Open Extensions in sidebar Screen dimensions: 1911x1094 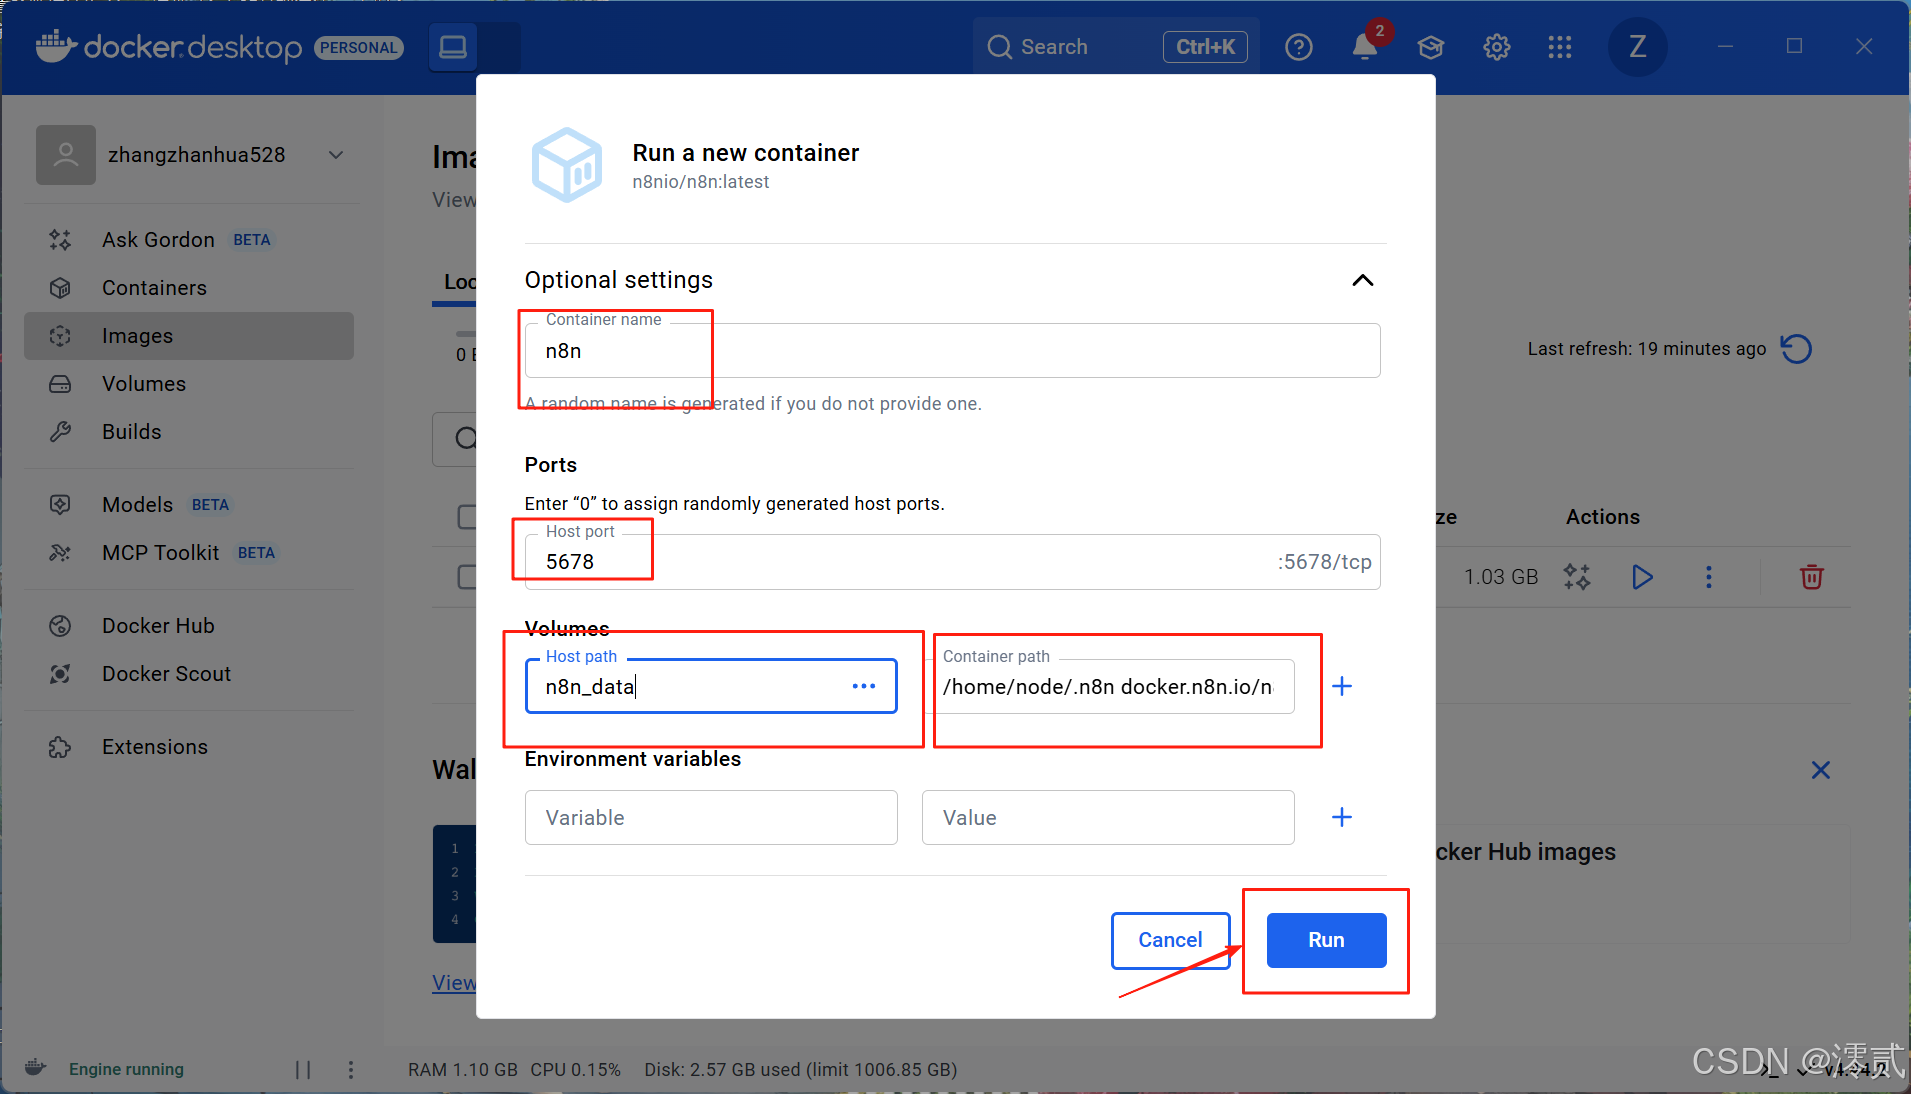[x=189, y=747]
